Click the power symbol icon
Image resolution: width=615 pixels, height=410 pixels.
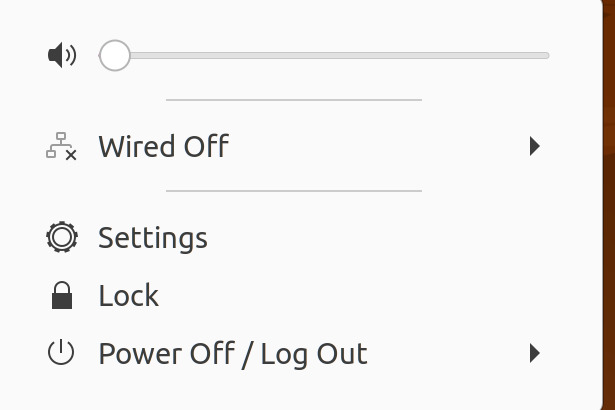click(62, 354)
